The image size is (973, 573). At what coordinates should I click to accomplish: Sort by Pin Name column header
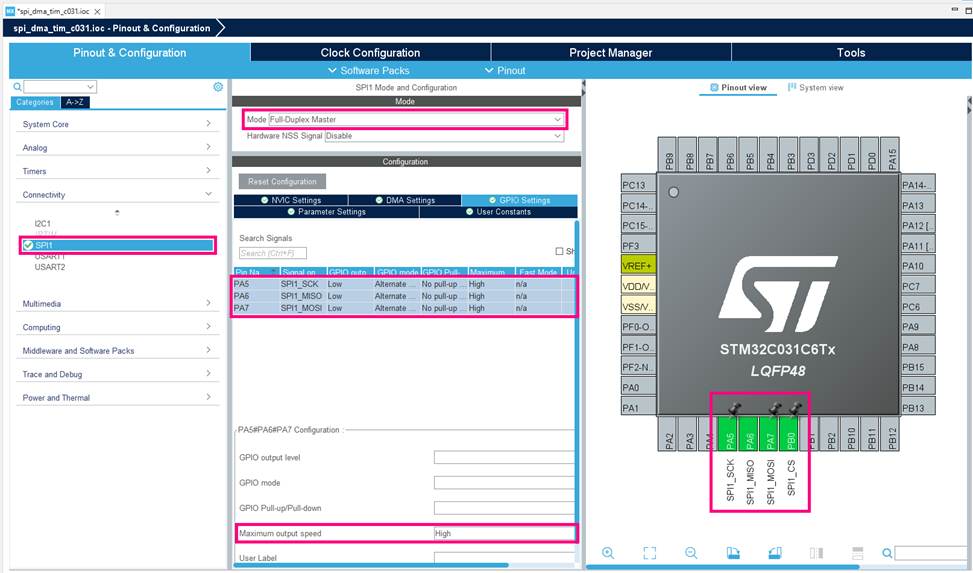[256, 272]
